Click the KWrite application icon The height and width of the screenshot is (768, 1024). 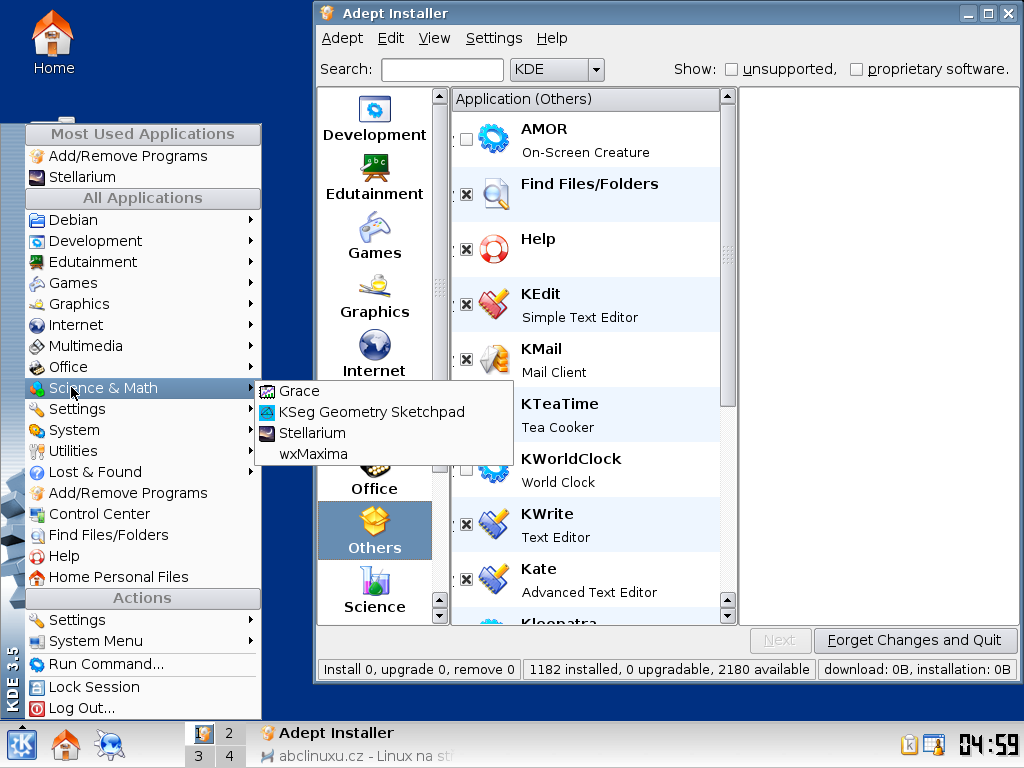point(494,524)
